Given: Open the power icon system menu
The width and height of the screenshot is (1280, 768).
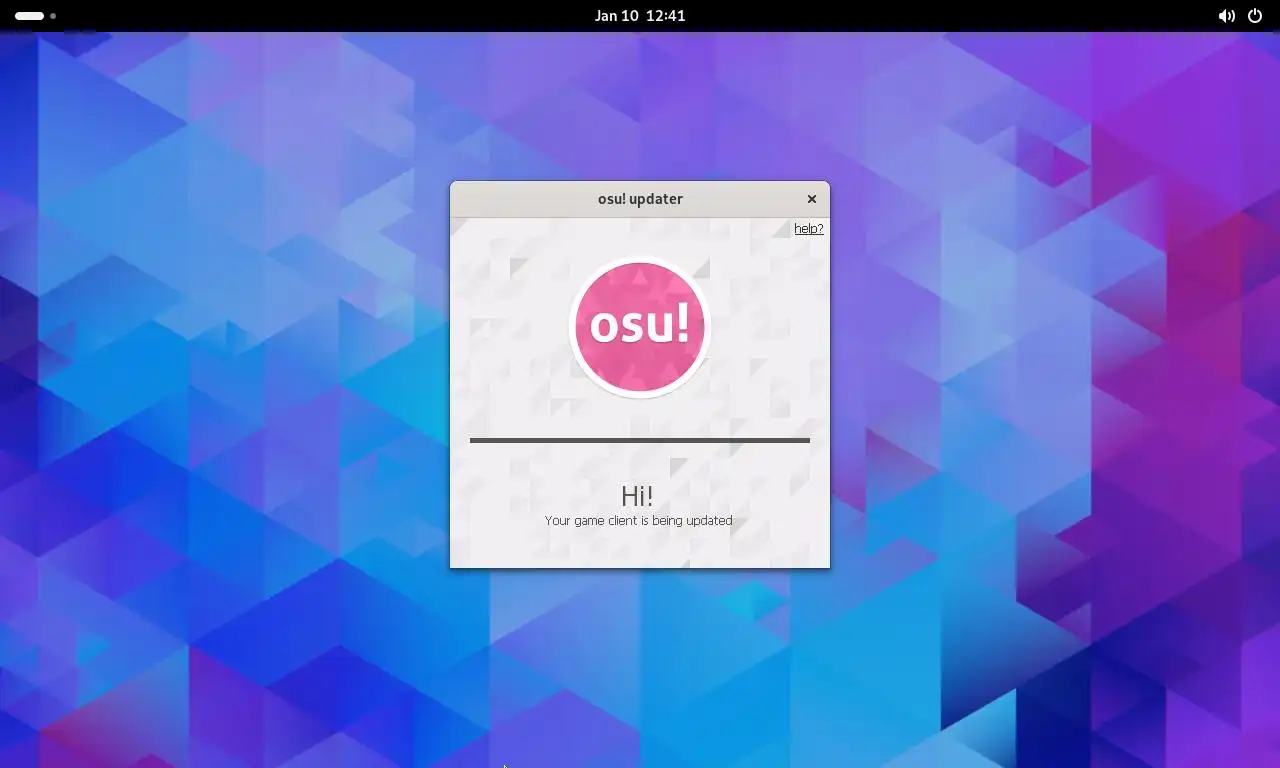Looking at the screenshot, I should coord(1255,16).
